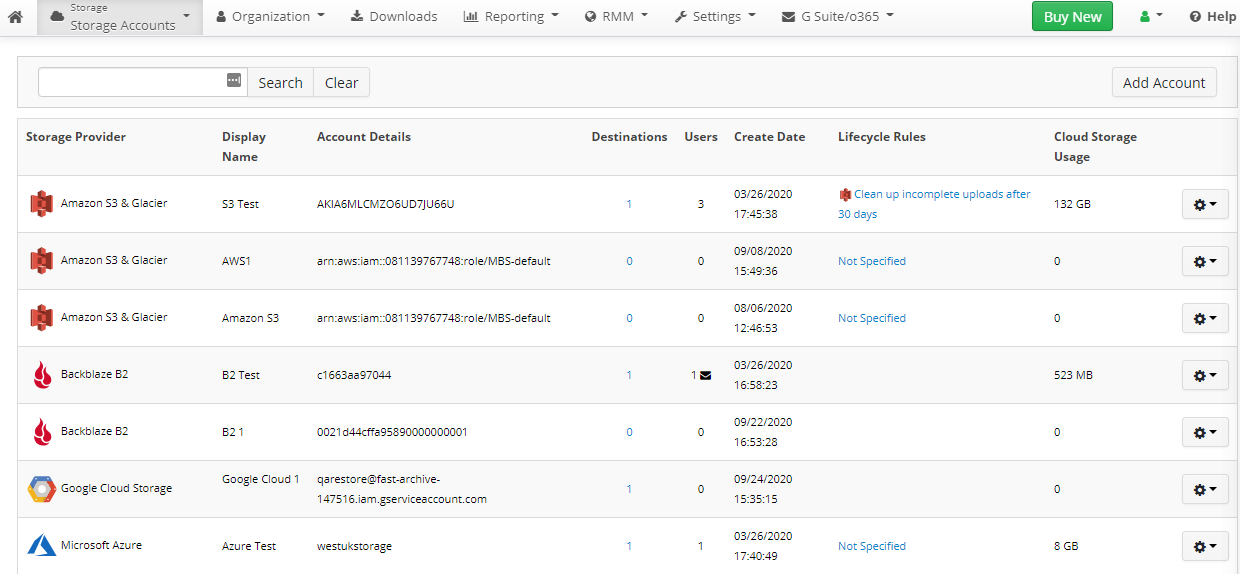The width and height of the screenshot is (1240, 574).
Task: Expand the Organization menu
Action: pos(270,17)
